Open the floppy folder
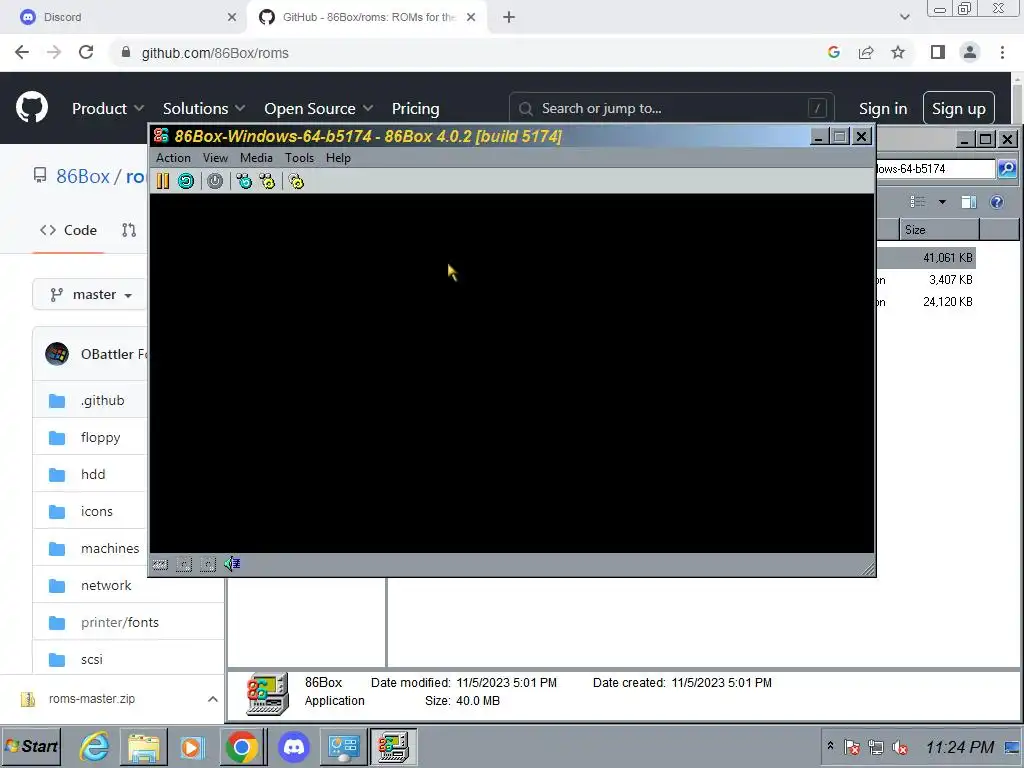The height and width of the screenshot is (768, 1024). [101, 438]
